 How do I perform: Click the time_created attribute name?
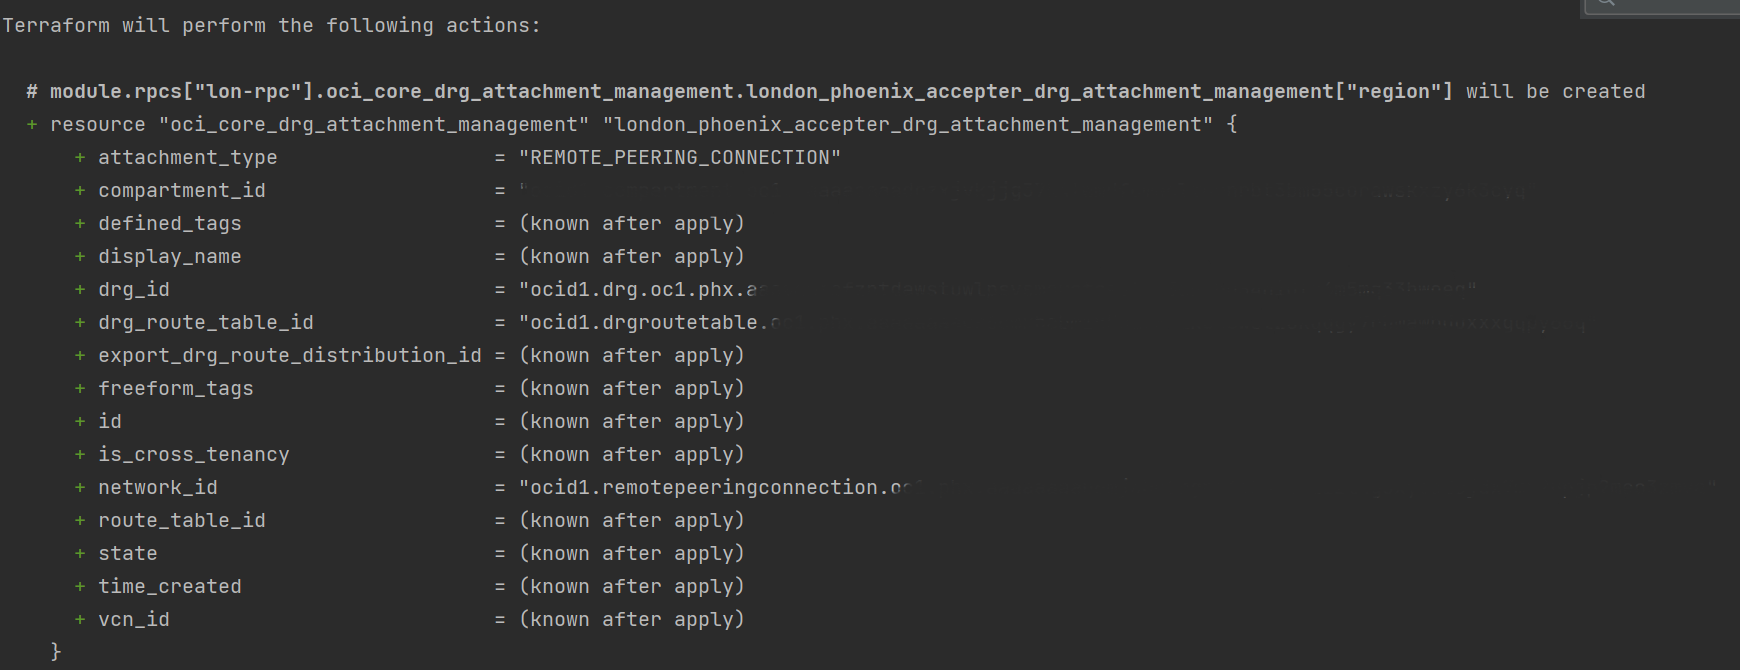(x=169, y=587)
